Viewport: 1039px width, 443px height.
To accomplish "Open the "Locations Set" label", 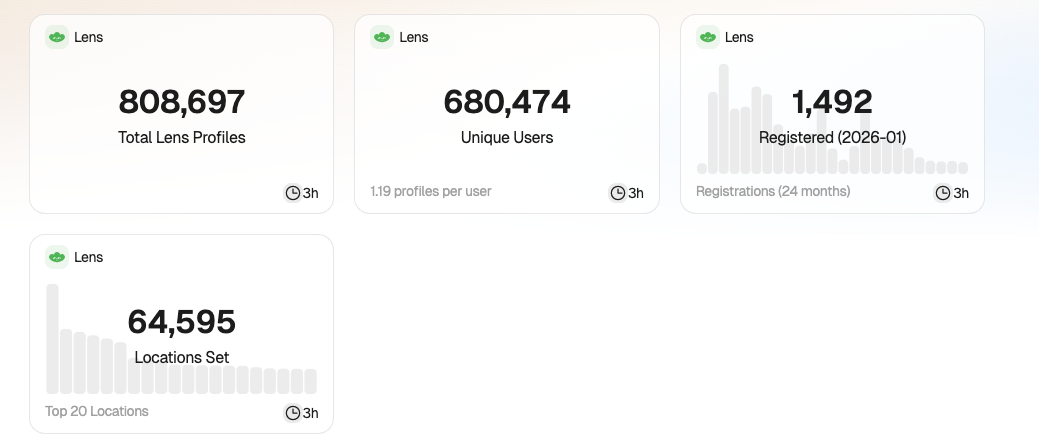I will point(182,357).
